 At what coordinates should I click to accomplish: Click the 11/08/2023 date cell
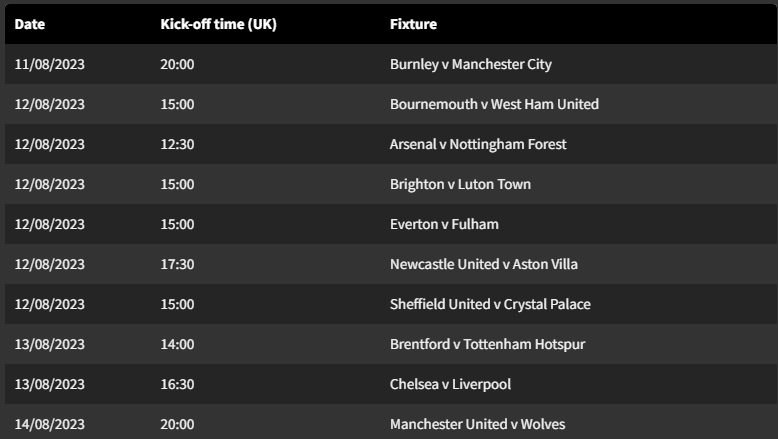click(x=50, y=65)
